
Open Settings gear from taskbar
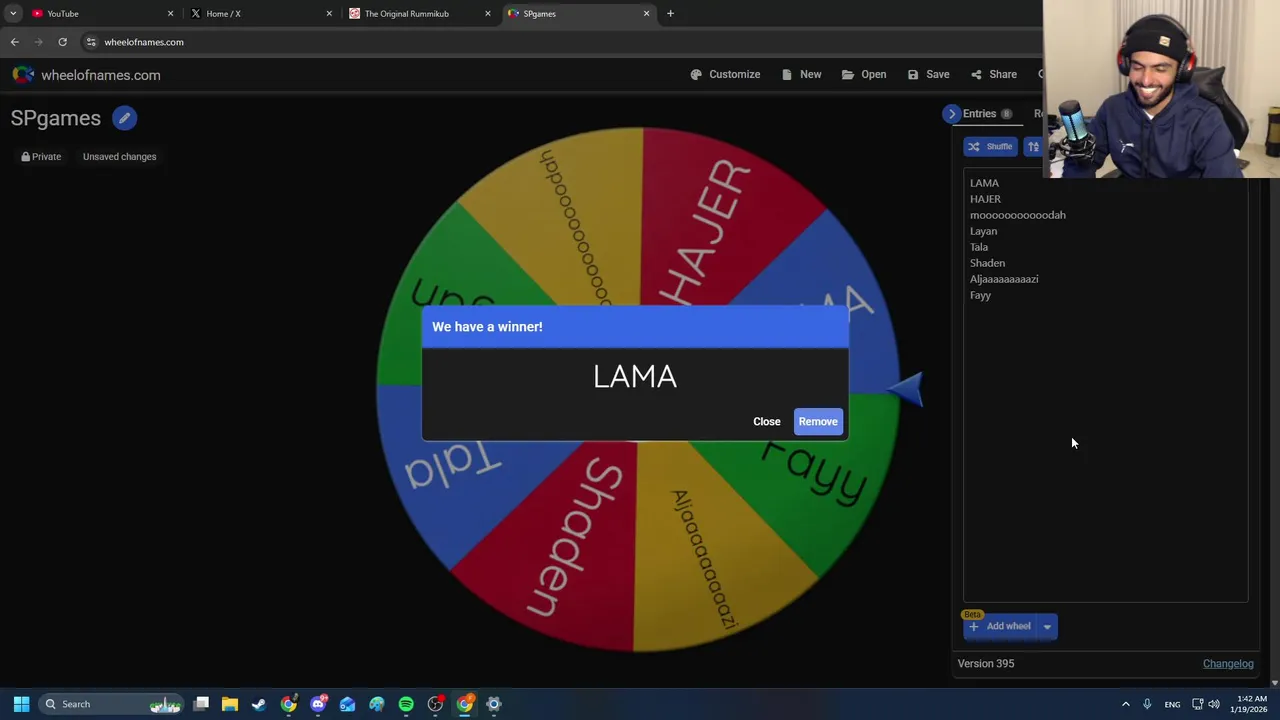coord(493,704)
